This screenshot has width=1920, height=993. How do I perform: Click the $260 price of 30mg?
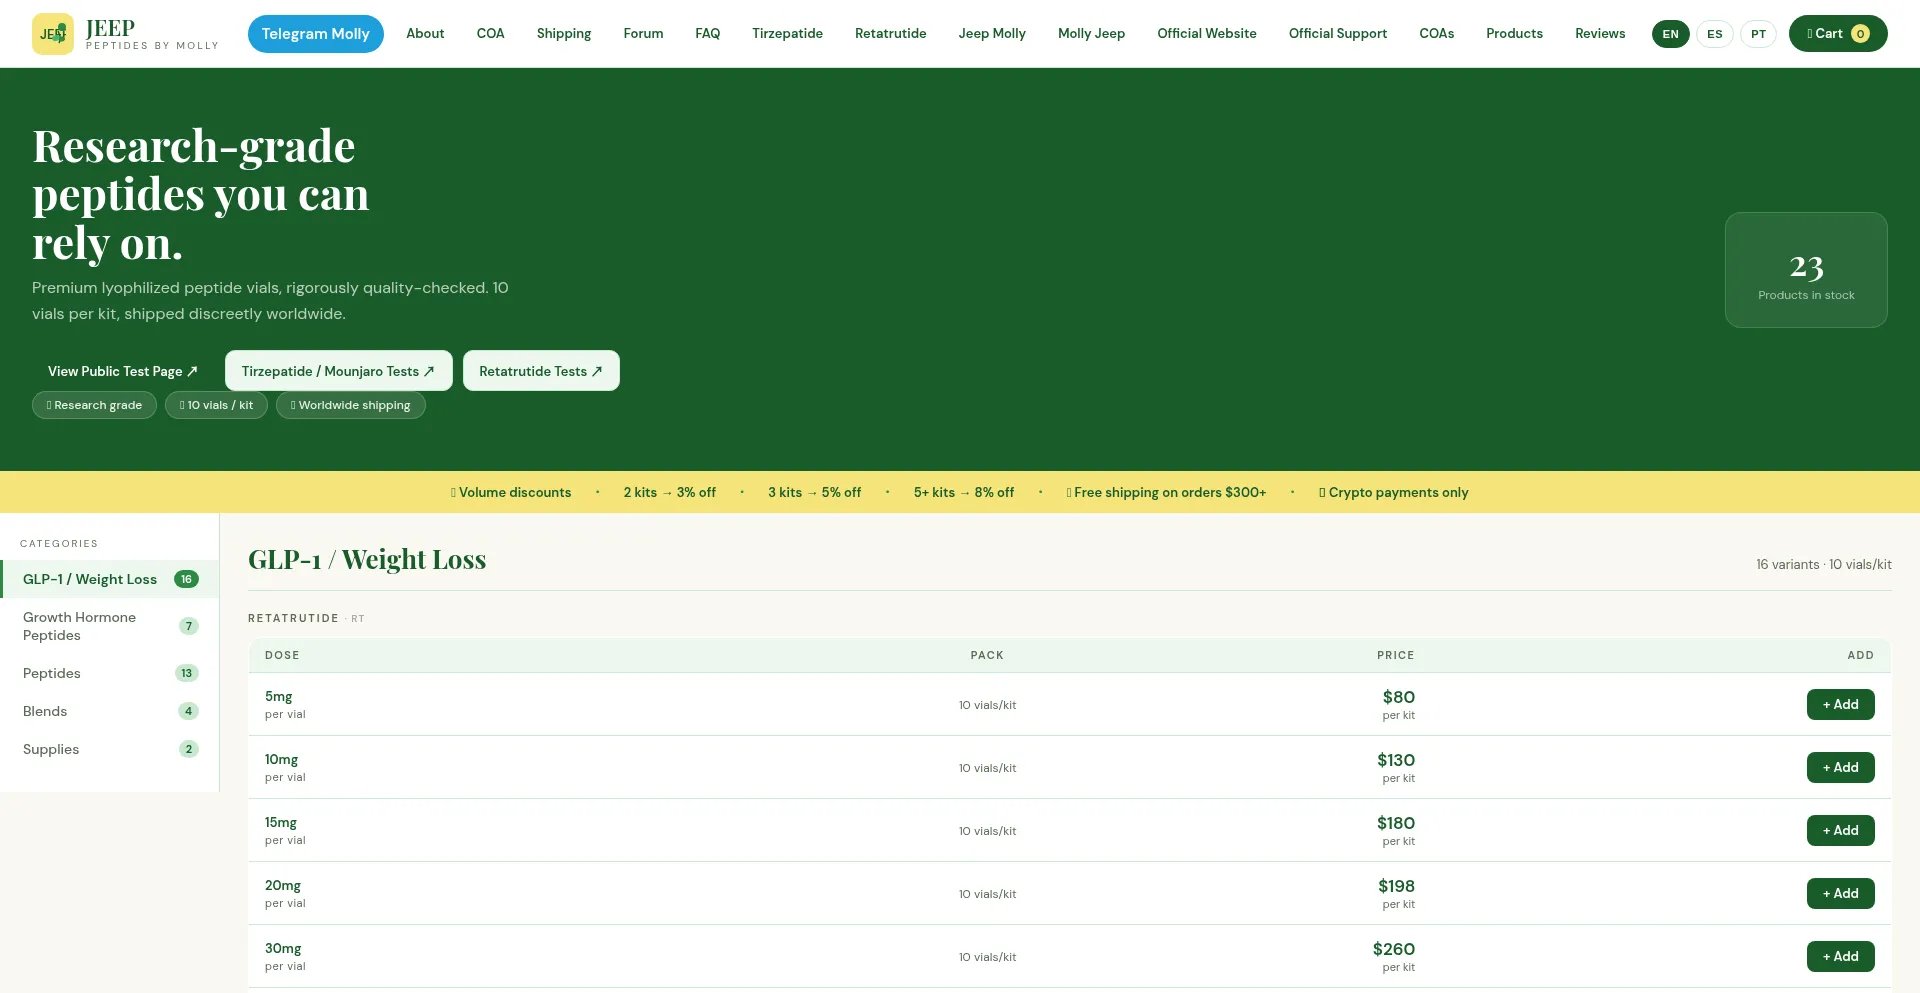point(1394,949)
